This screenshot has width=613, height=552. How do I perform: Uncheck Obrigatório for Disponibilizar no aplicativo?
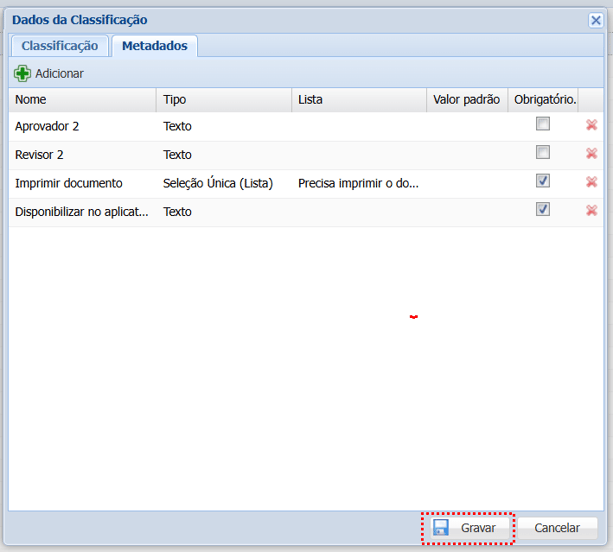[x=542, y=209]
